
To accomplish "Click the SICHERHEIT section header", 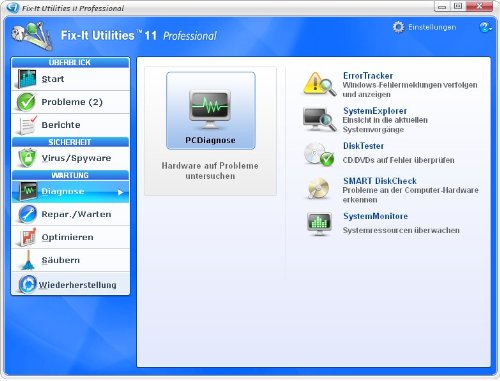I will [70, 142].
